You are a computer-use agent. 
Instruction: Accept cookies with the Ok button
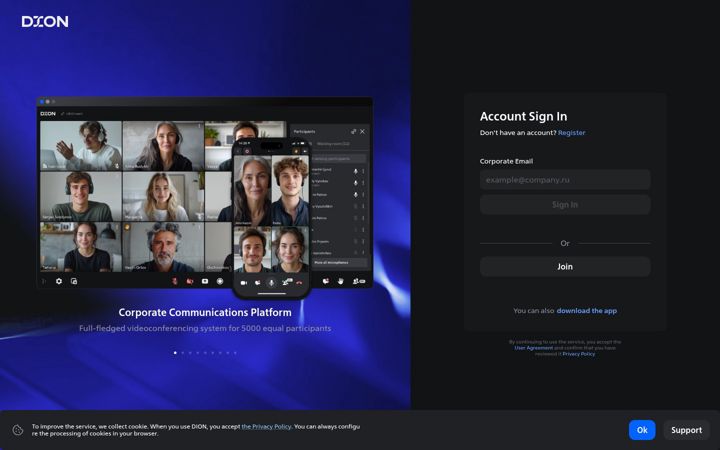(642, 430)
